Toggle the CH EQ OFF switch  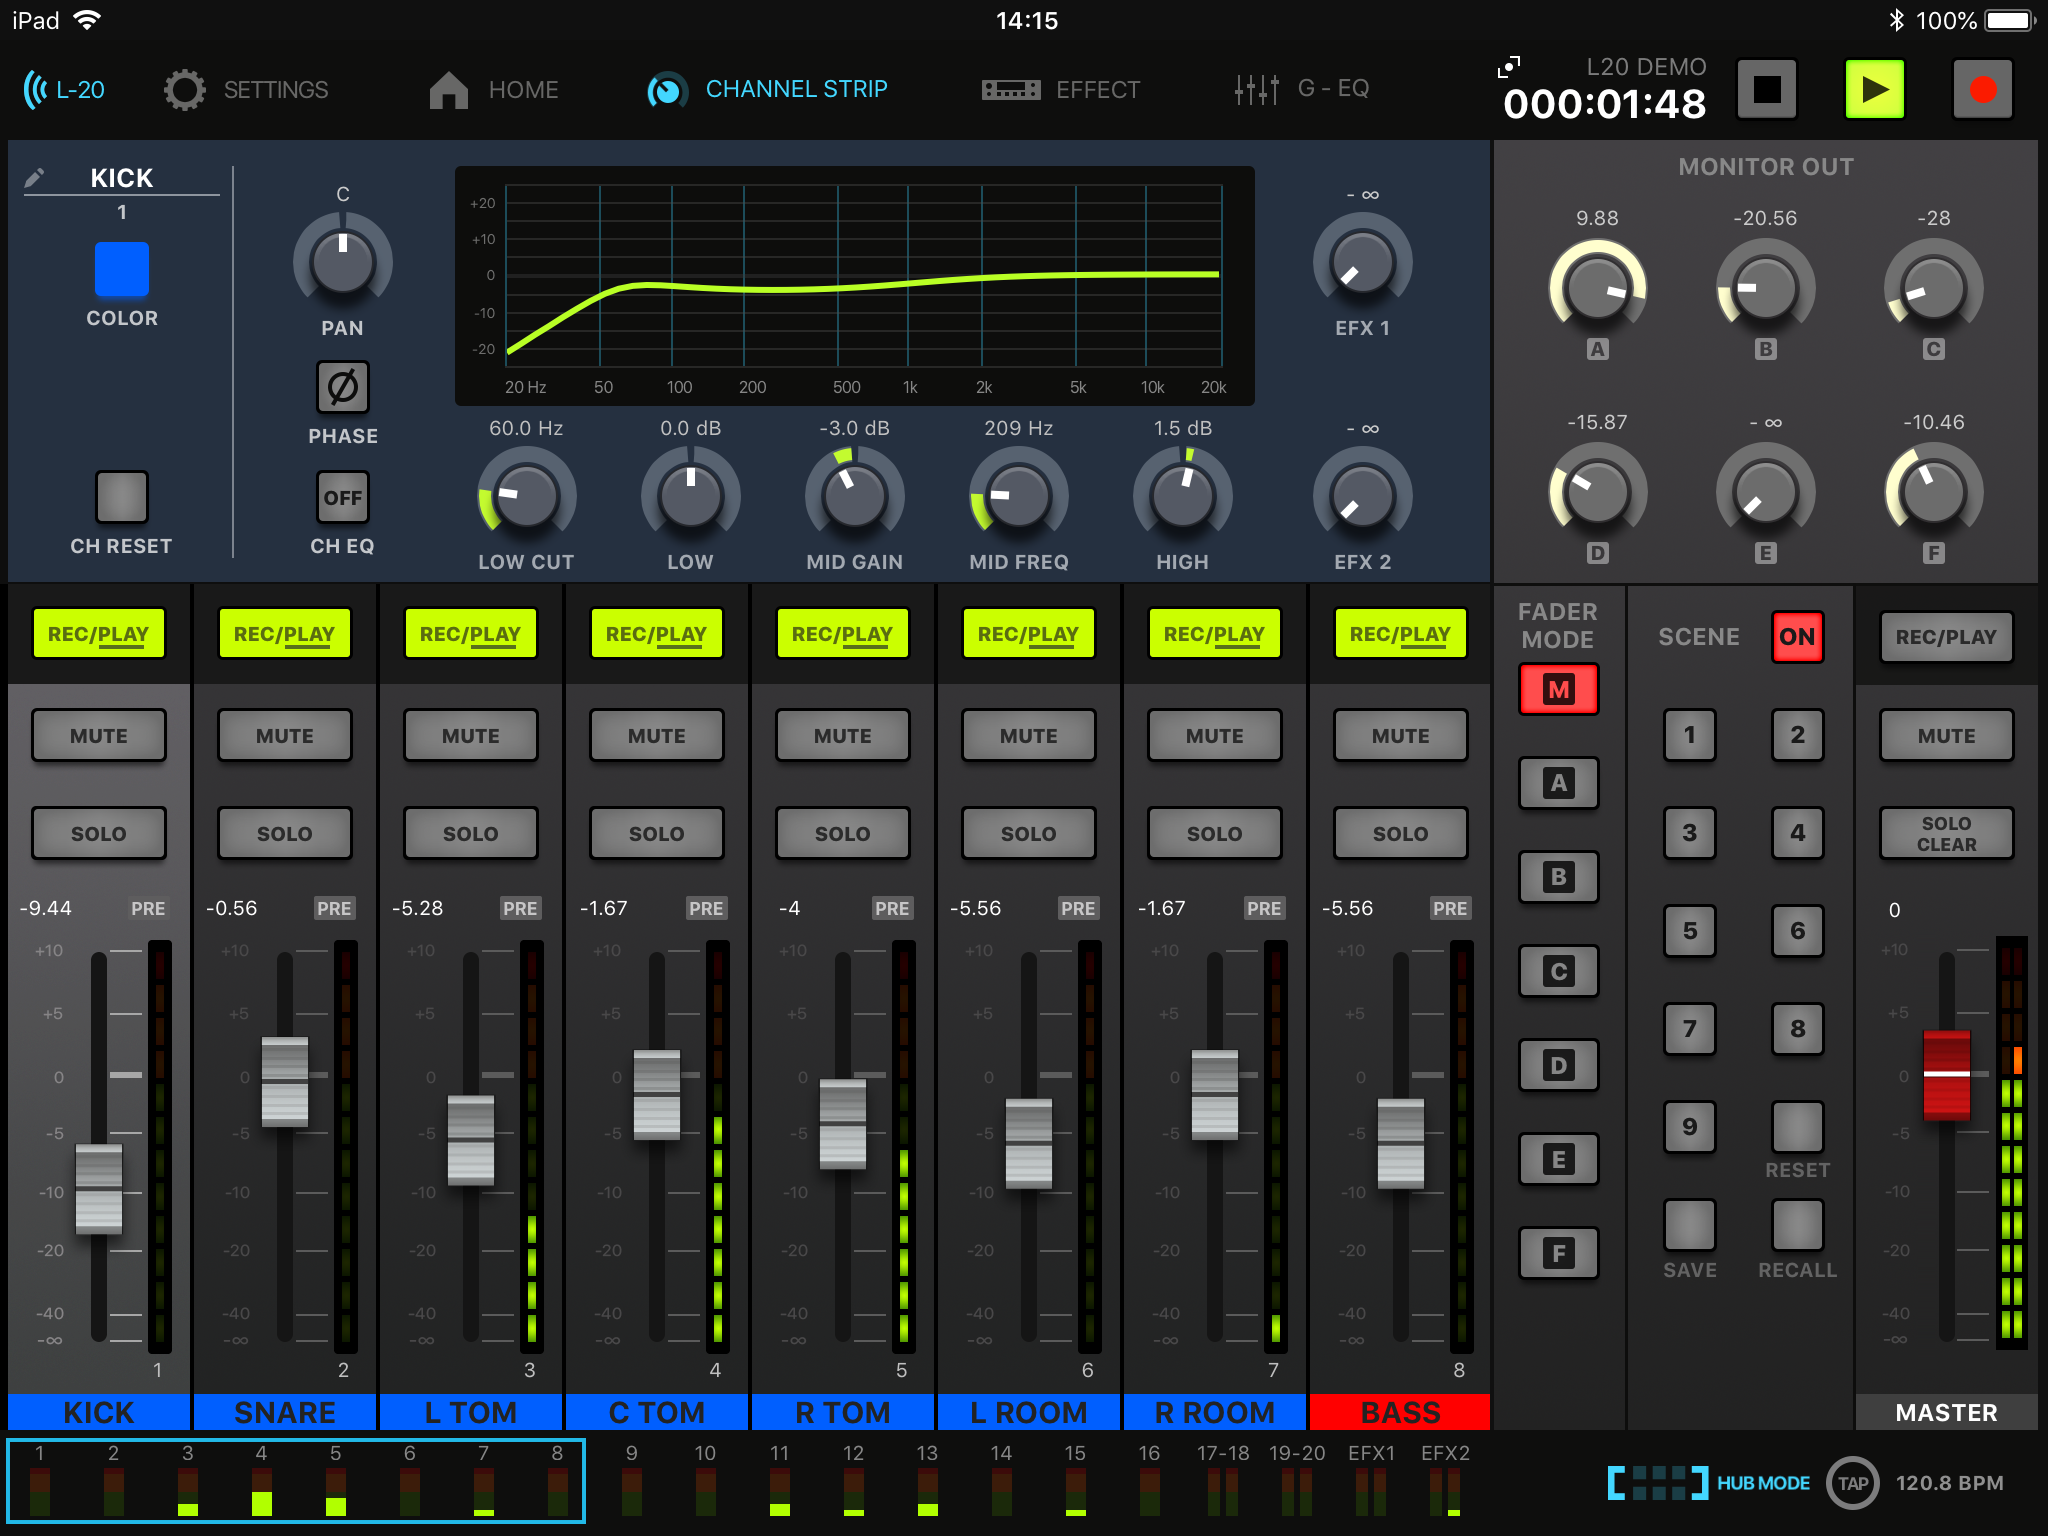[342, 498]
